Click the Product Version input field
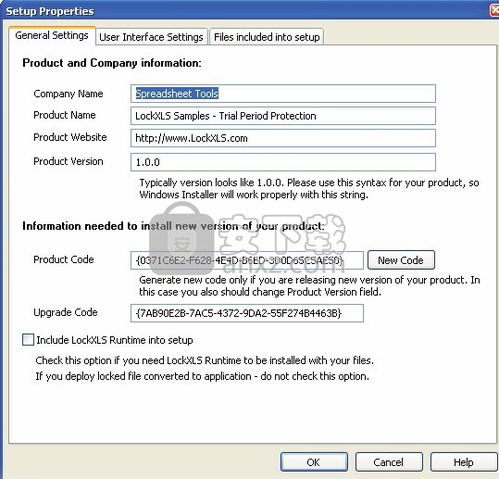499x479 pixels. 283,162
